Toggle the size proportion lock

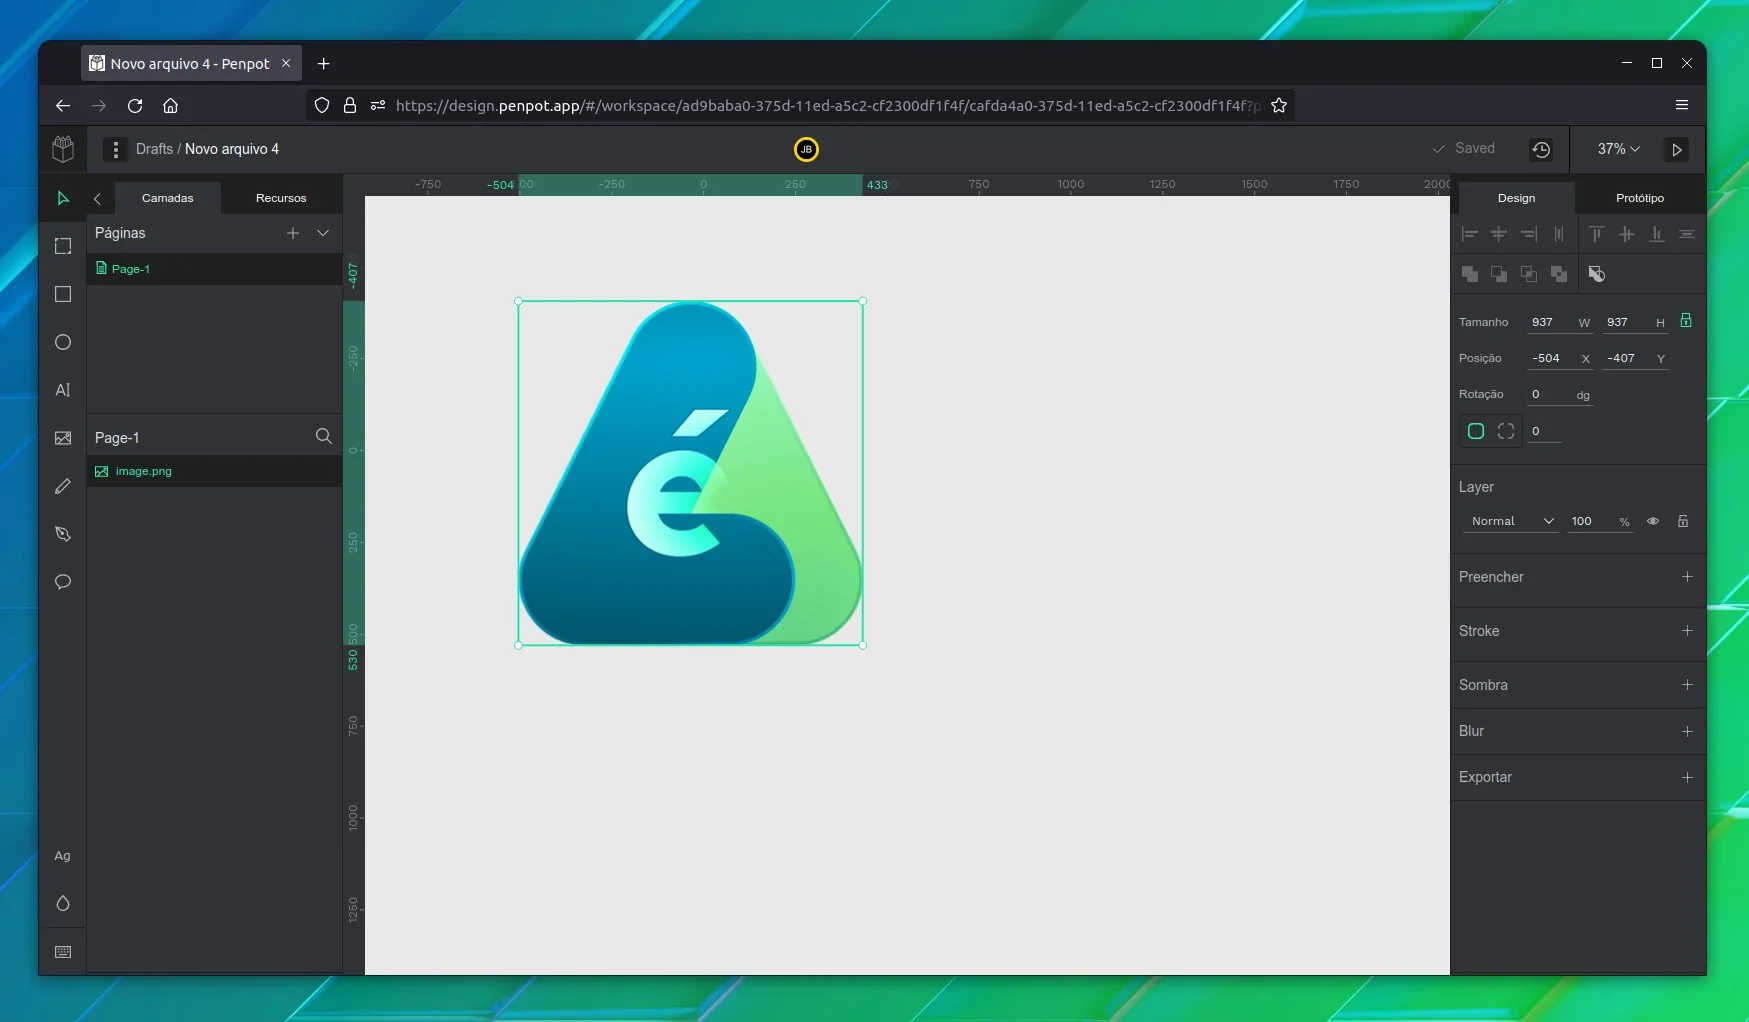click(1686, 321)
